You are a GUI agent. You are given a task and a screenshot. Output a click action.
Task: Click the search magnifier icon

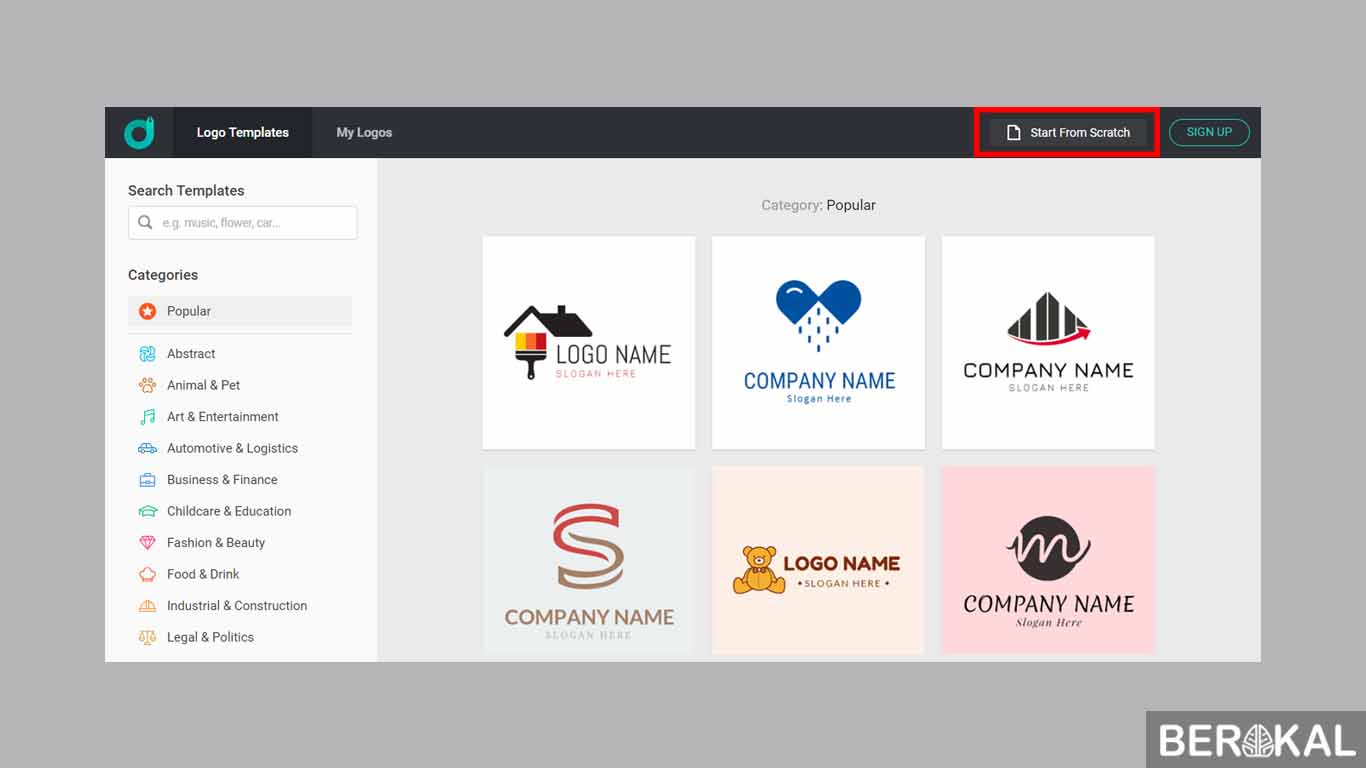tap(146, 223)
